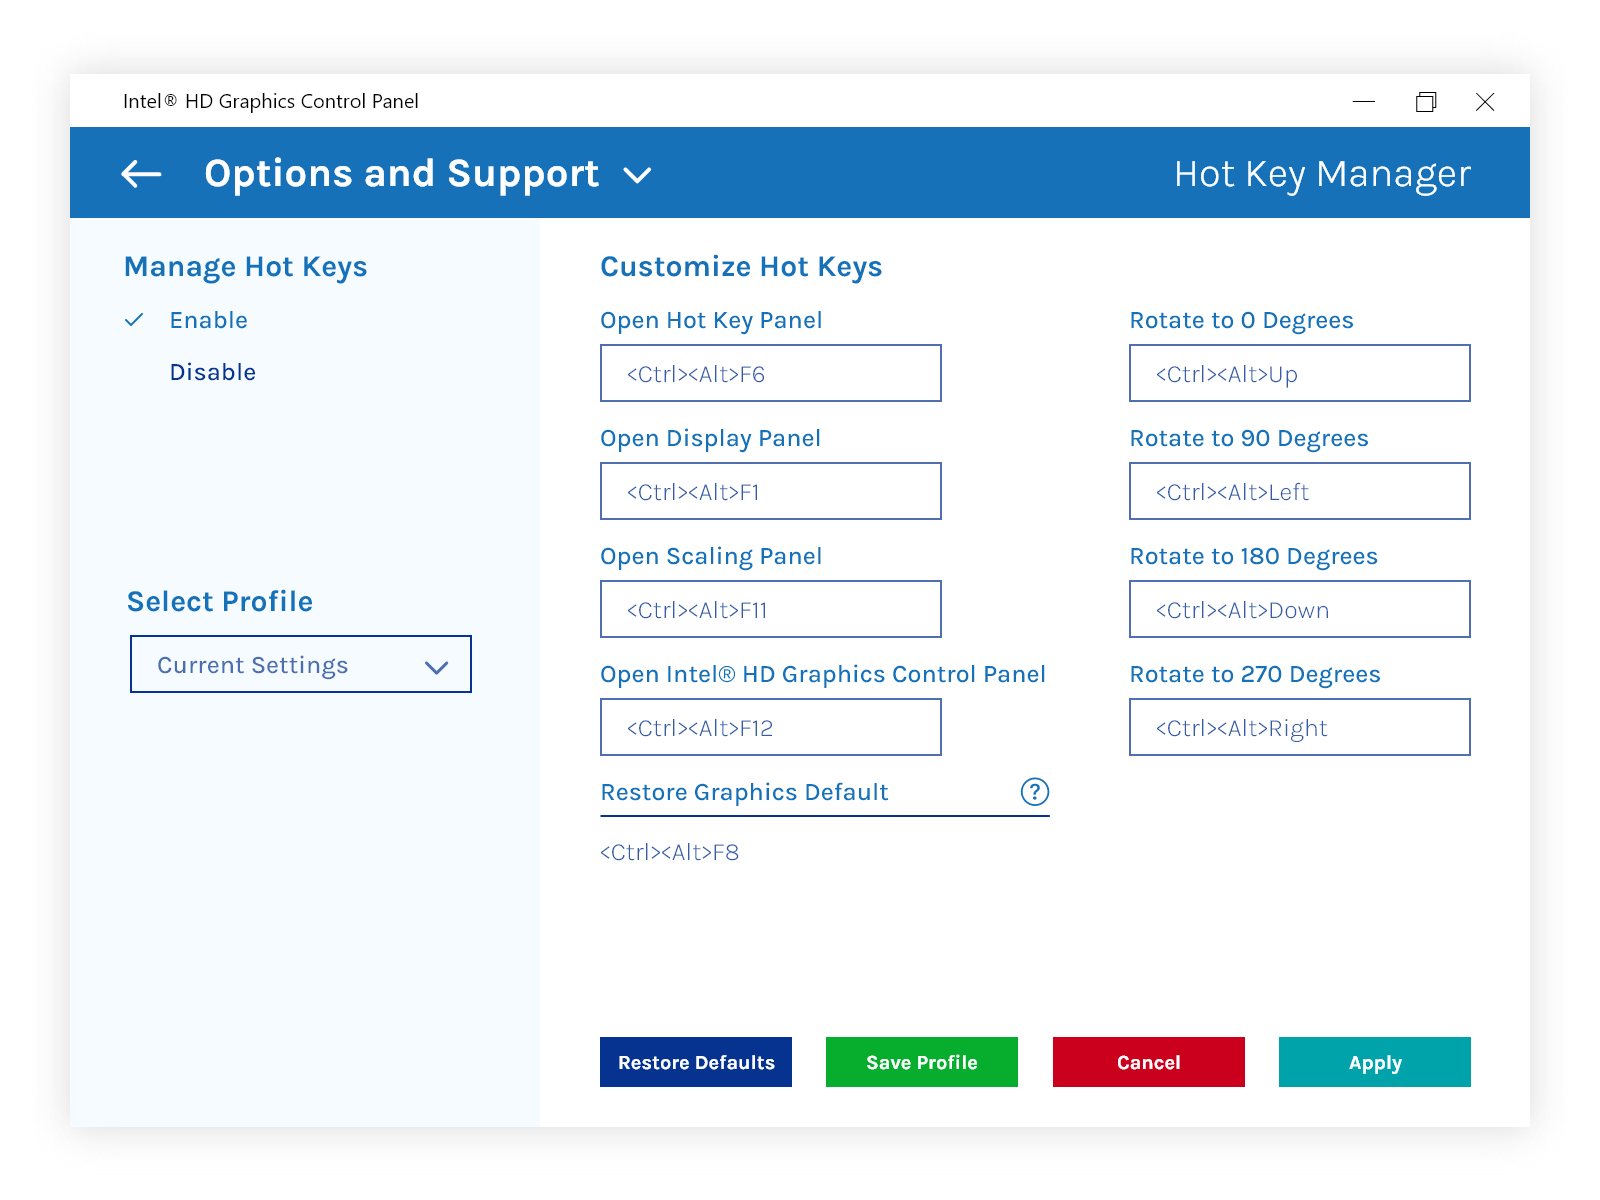Viewport: 1600px width, 1200px height.
Task: Click the Open Hot Key Panel field
Action: coord(771,373)
